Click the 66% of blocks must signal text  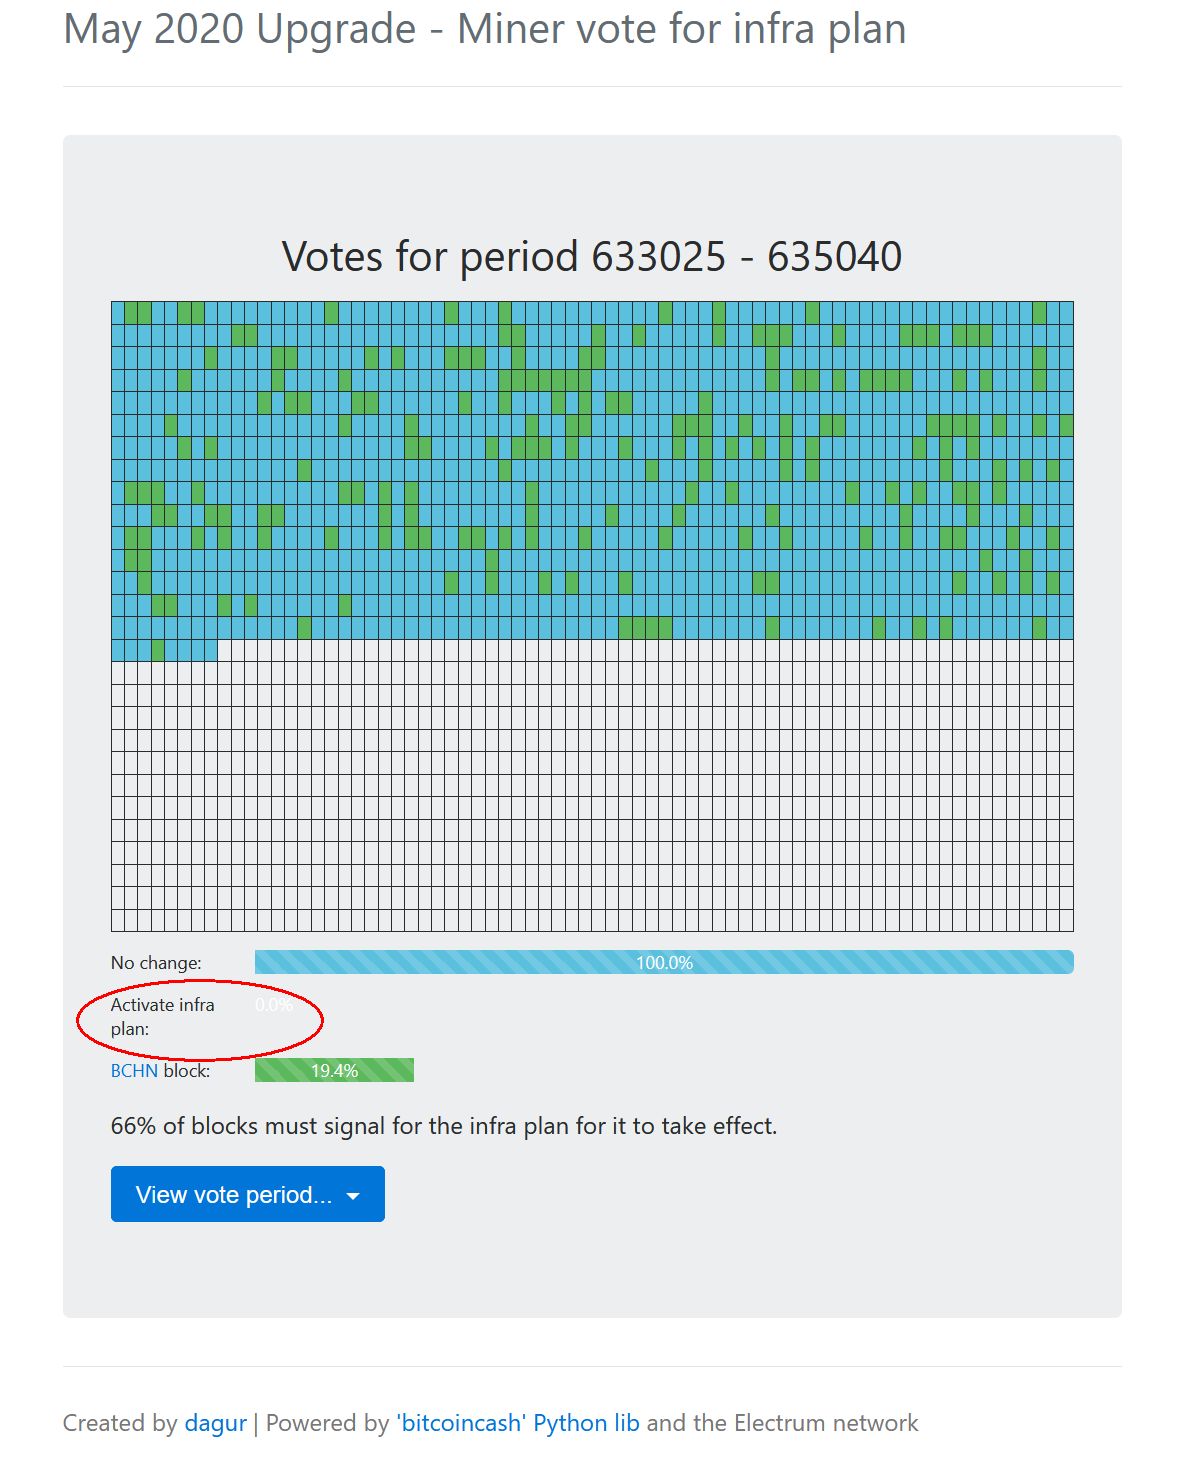pos(444,1126)
